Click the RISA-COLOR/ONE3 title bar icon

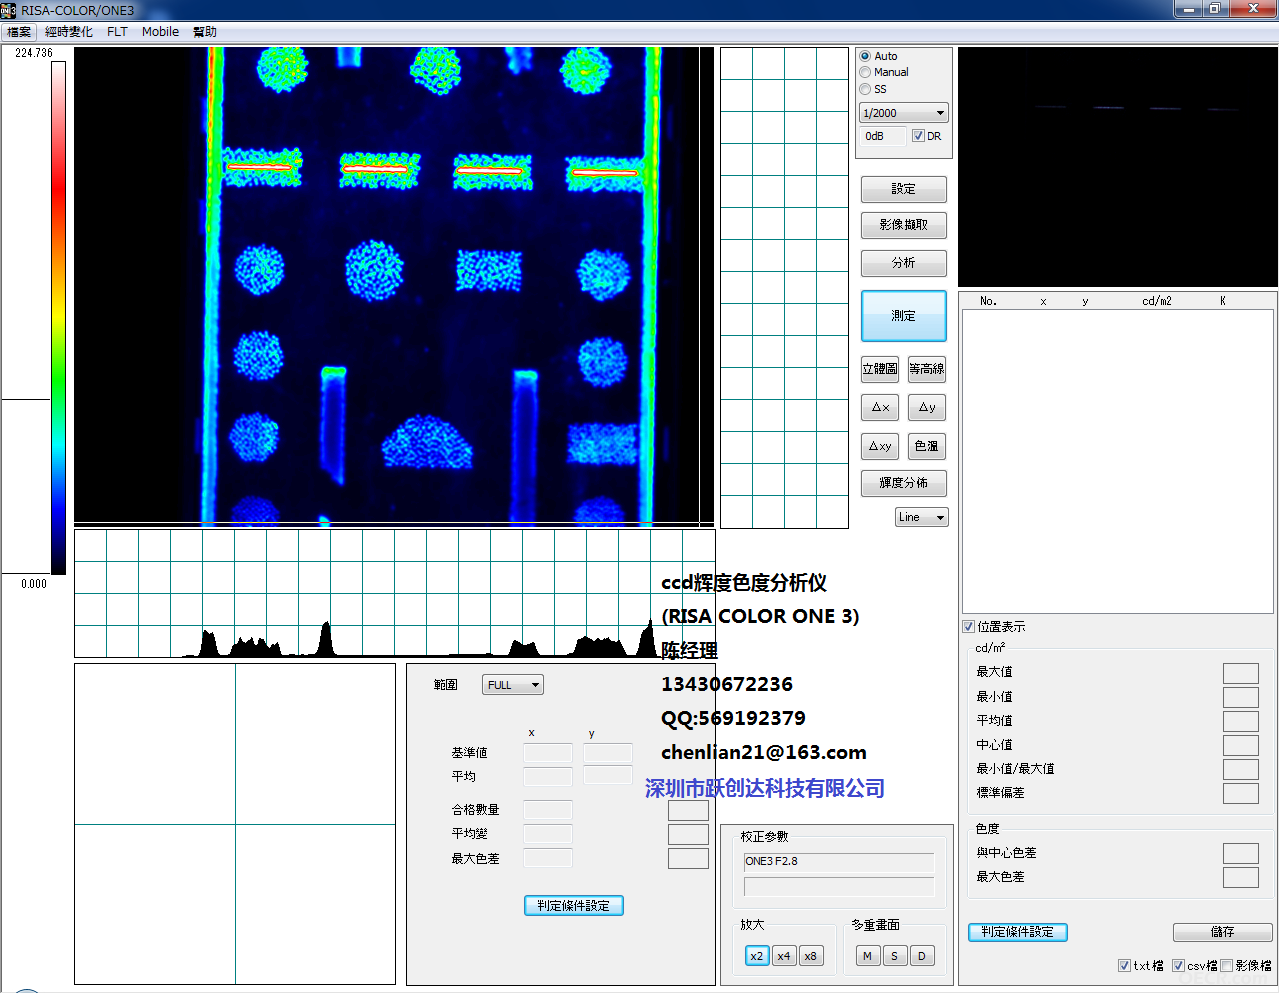9,10
